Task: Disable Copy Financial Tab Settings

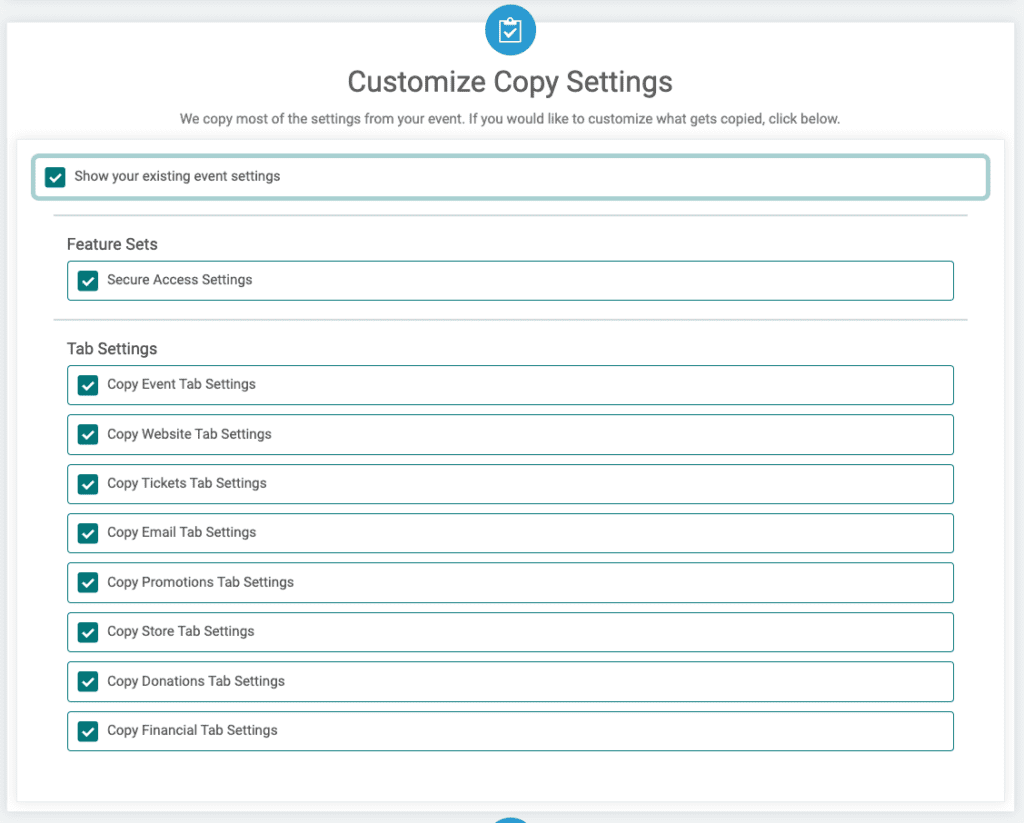Action: click(88, 731)
